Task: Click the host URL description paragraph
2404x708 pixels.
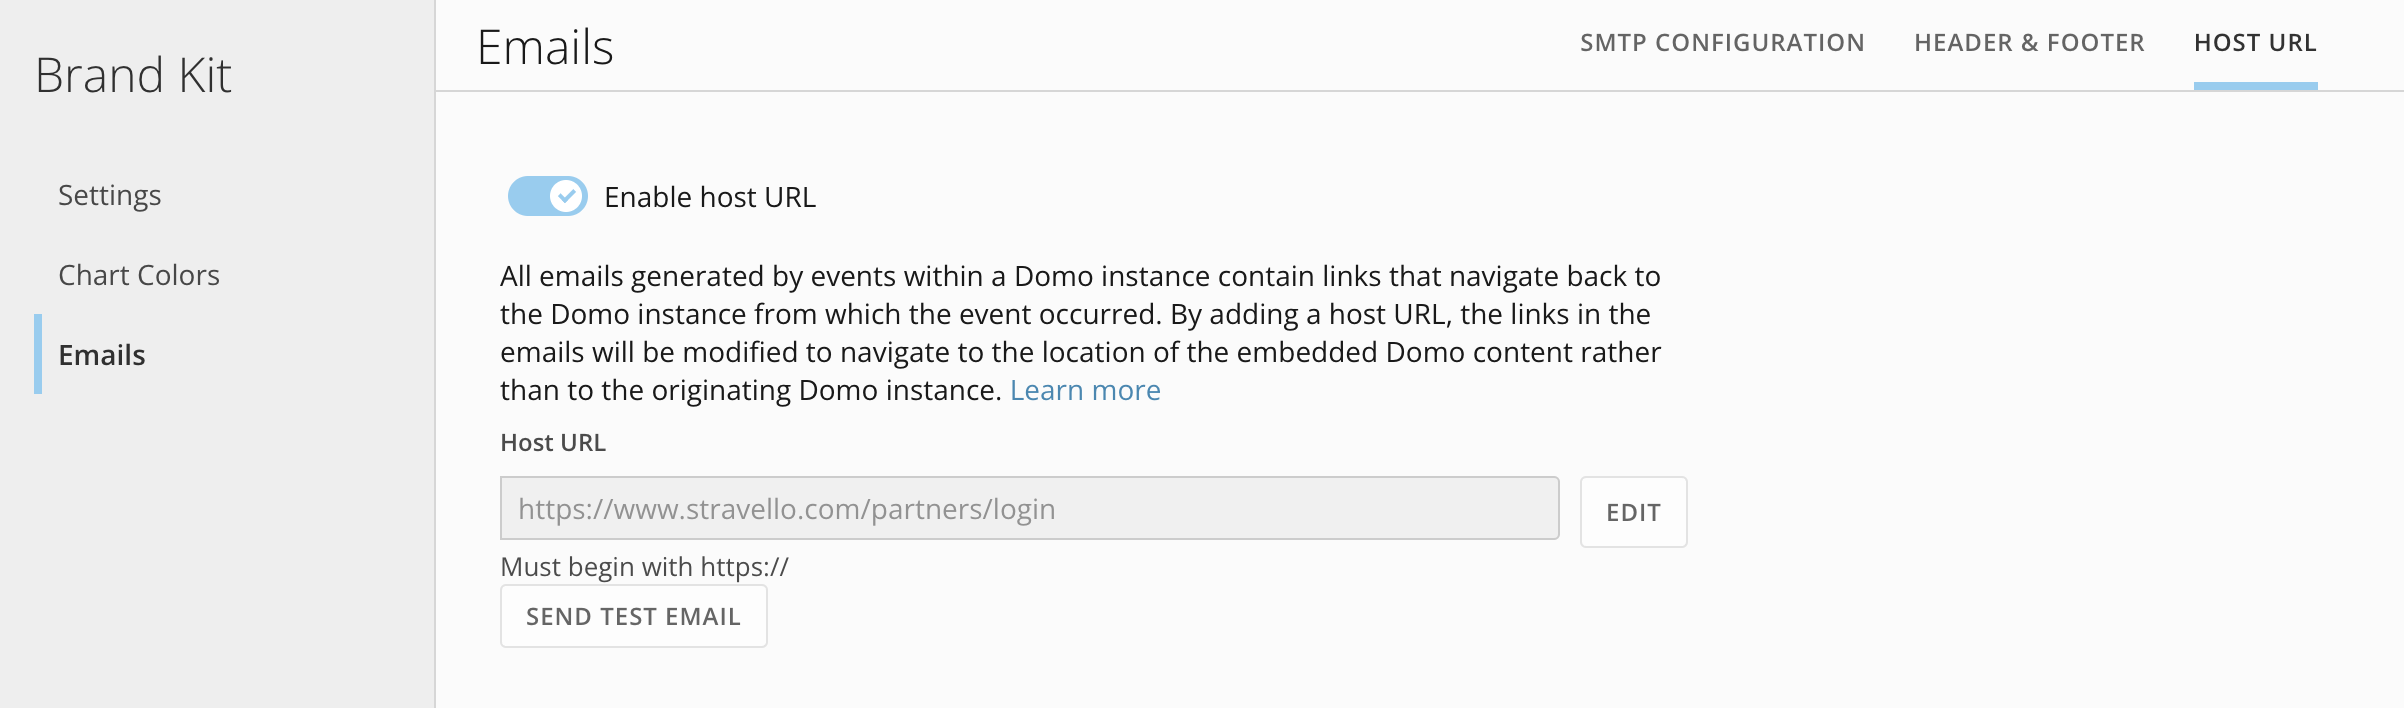Action: pyautogui.click(x=1080, y=333)
